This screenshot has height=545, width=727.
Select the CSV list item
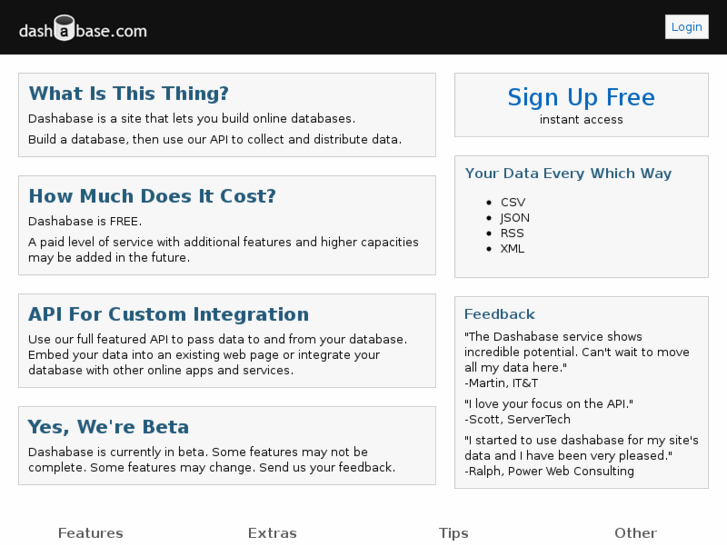[x=513, y=203]
